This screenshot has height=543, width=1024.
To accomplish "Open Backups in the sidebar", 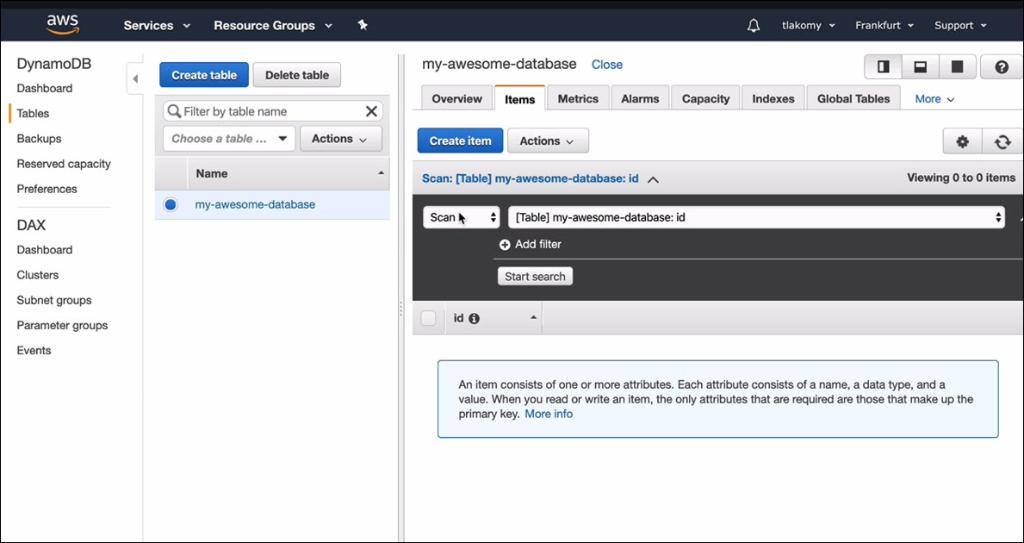I will (x=39, y=139).
